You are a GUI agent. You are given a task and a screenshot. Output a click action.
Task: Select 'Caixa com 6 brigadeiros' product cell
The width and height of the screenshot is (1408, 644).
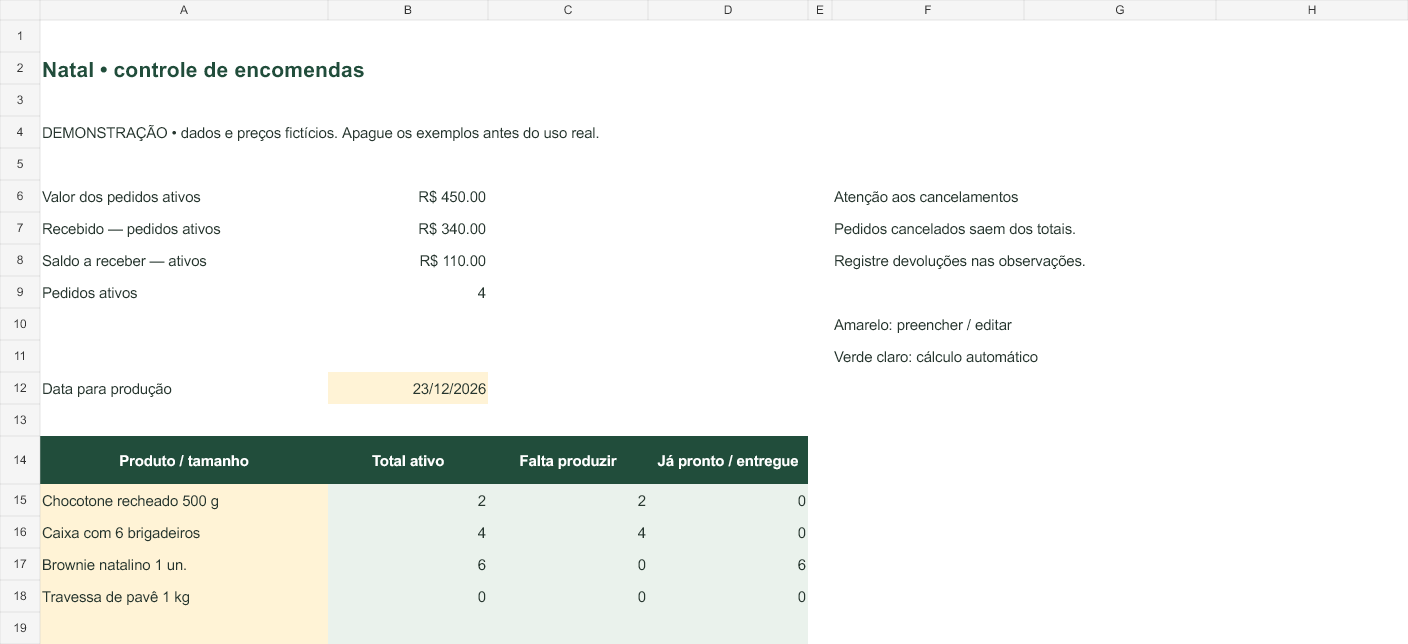(x=184, y=532)
